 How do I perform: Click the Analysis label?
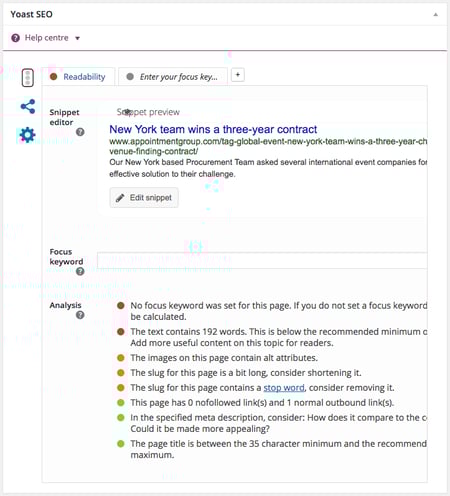(65, 305)
